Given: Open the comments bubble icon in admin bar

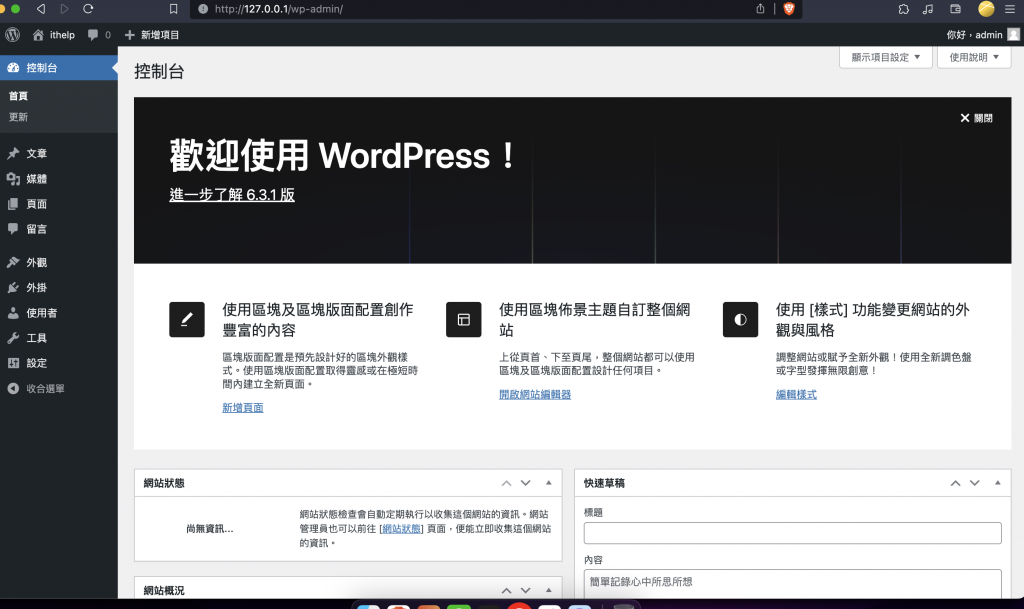Looking at the screenshot, I should 93,35.
